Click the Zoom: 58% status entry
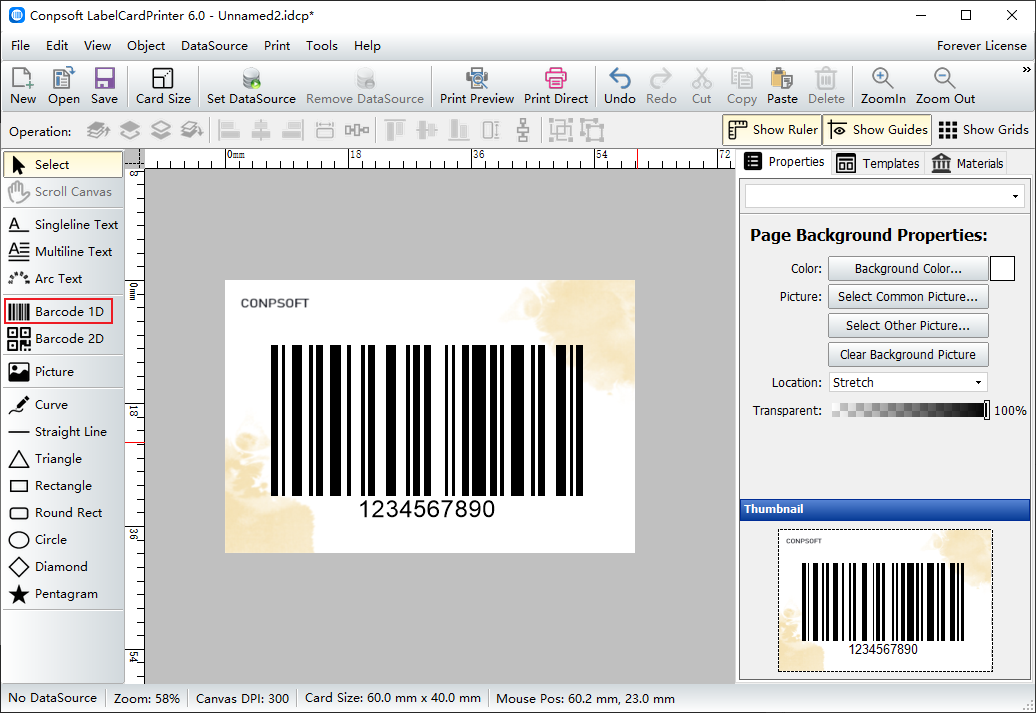The image size is (1036, 713). pos(147,698)
